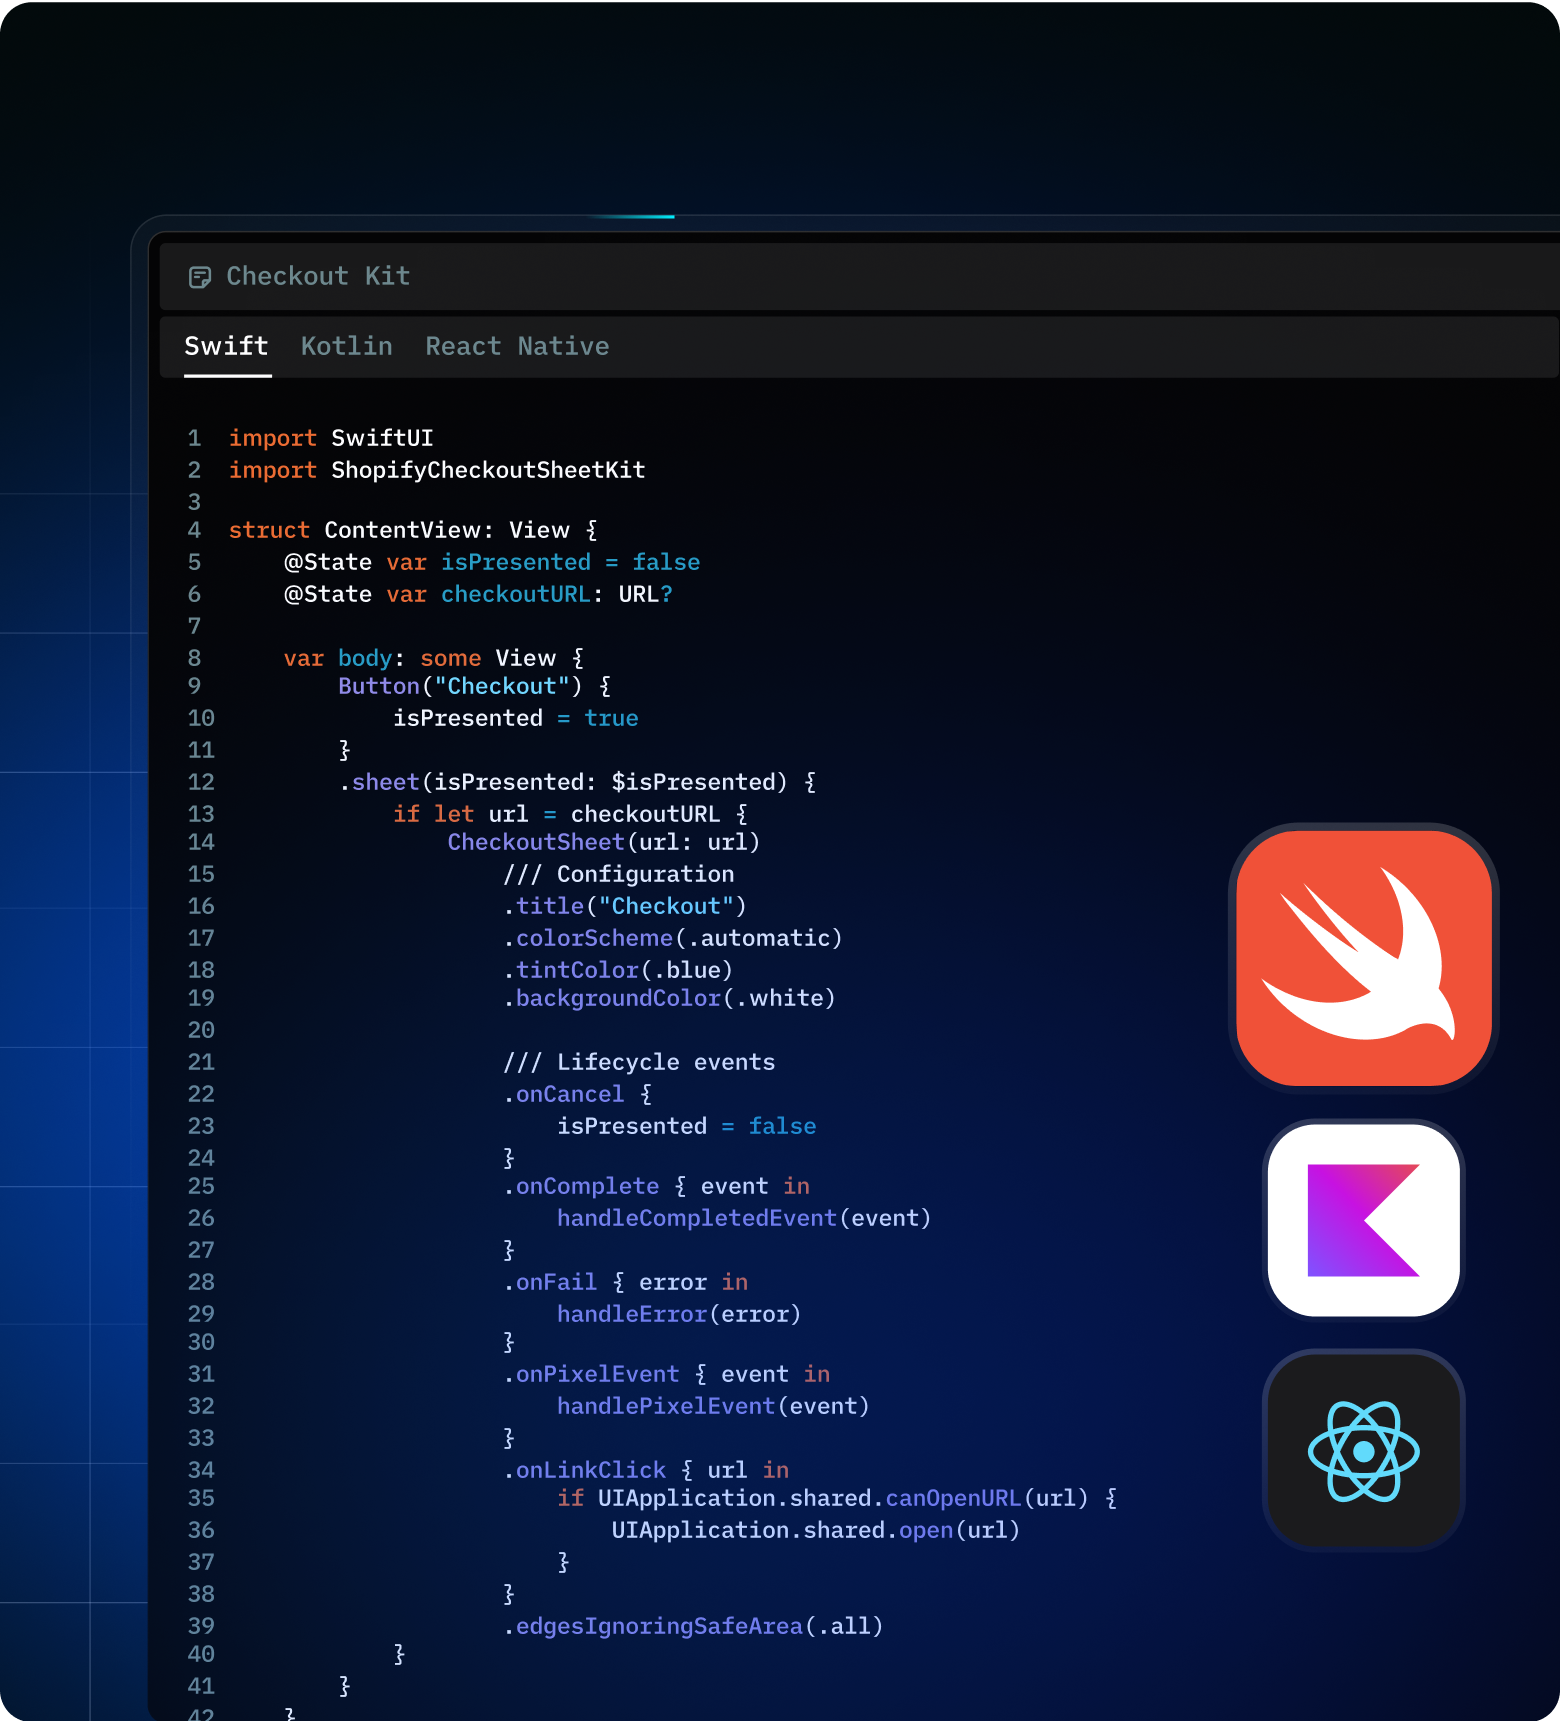Click the ".colorScheme(.automatic)" line
Viewport: 1560px width, 1721px height.
(673, 938)
